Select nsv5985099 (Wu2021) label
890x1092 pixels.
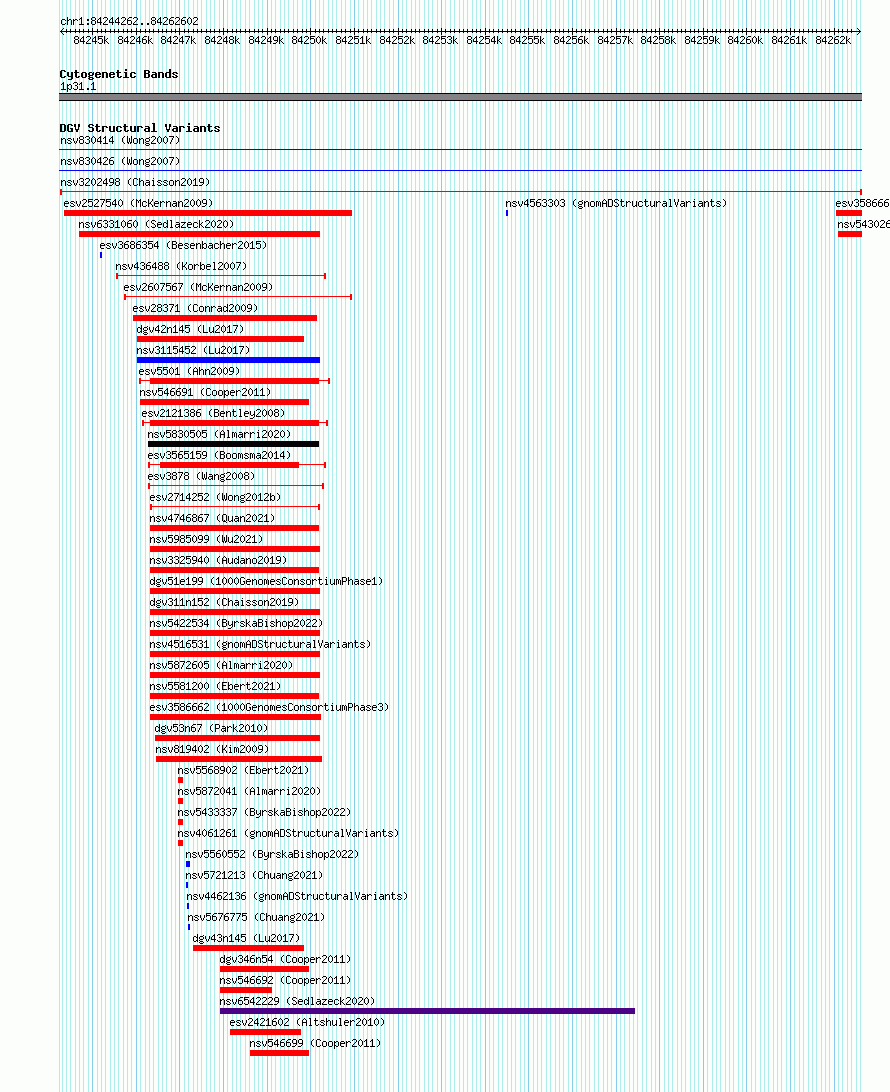(206, 539)
